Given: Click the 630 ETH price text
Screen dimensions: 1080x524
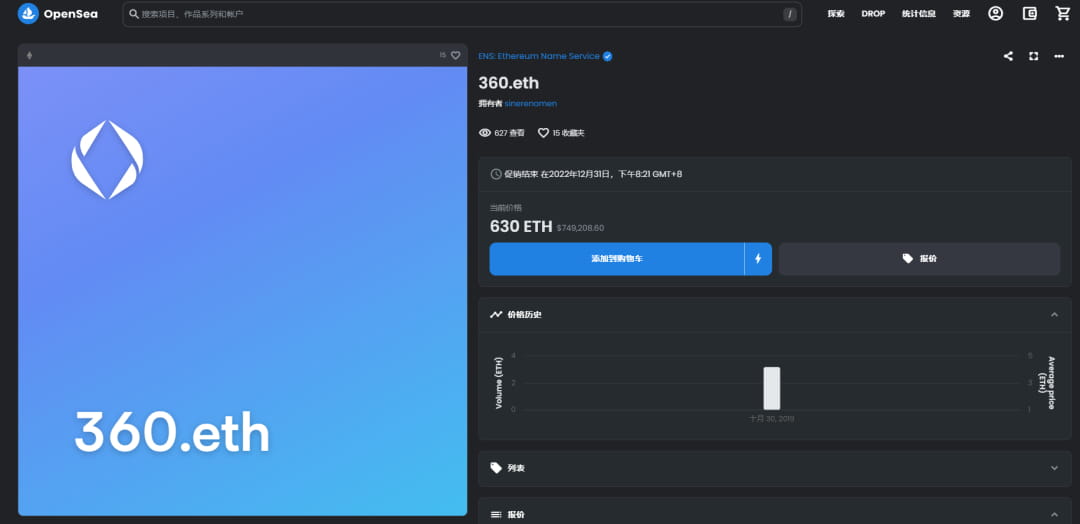Looking at the screenshot, I should pyautogui.click(x=521, y=227).
